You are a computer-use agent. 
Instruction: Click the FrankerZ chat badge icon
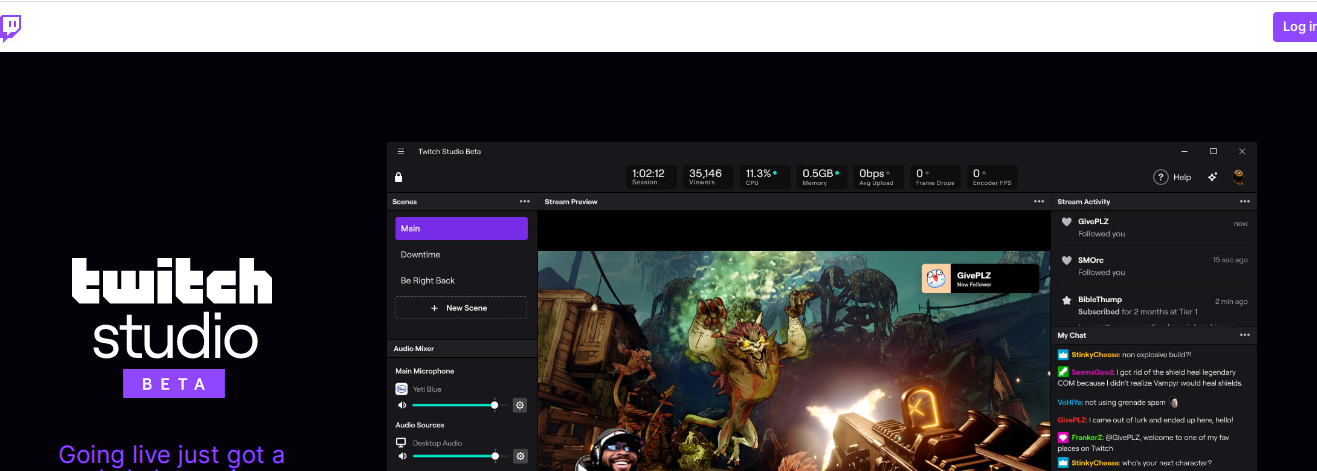tap(1063, 437)
